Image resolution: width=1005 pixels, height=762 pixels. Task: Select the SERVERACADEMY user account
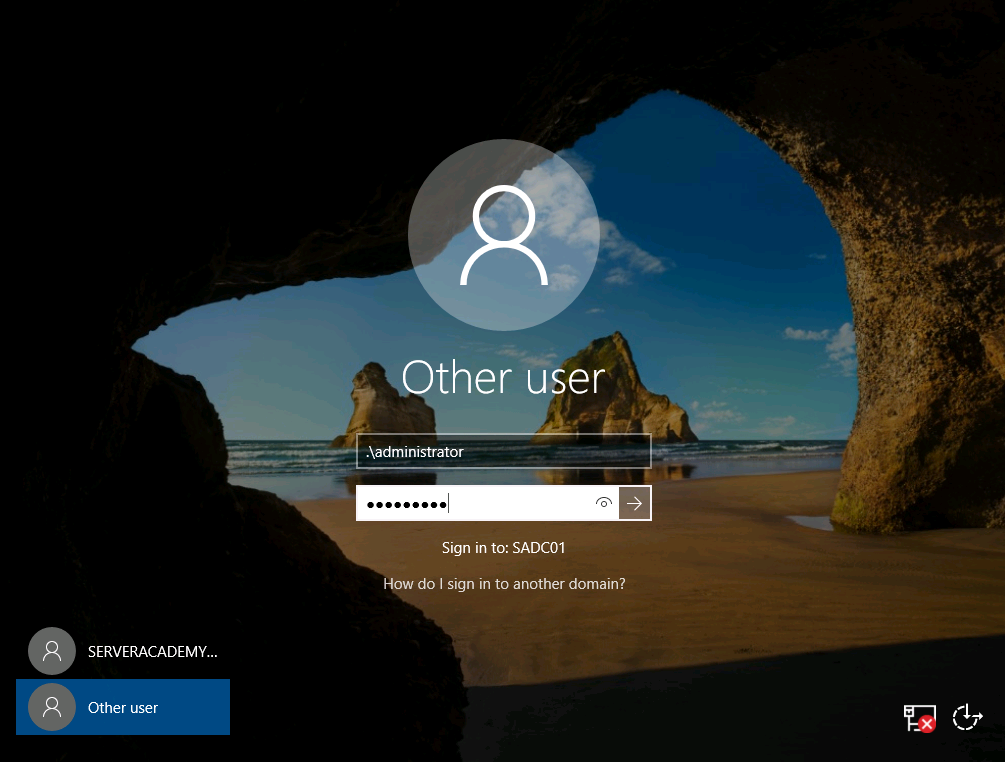pyautogui.click(x=123, y=651)
